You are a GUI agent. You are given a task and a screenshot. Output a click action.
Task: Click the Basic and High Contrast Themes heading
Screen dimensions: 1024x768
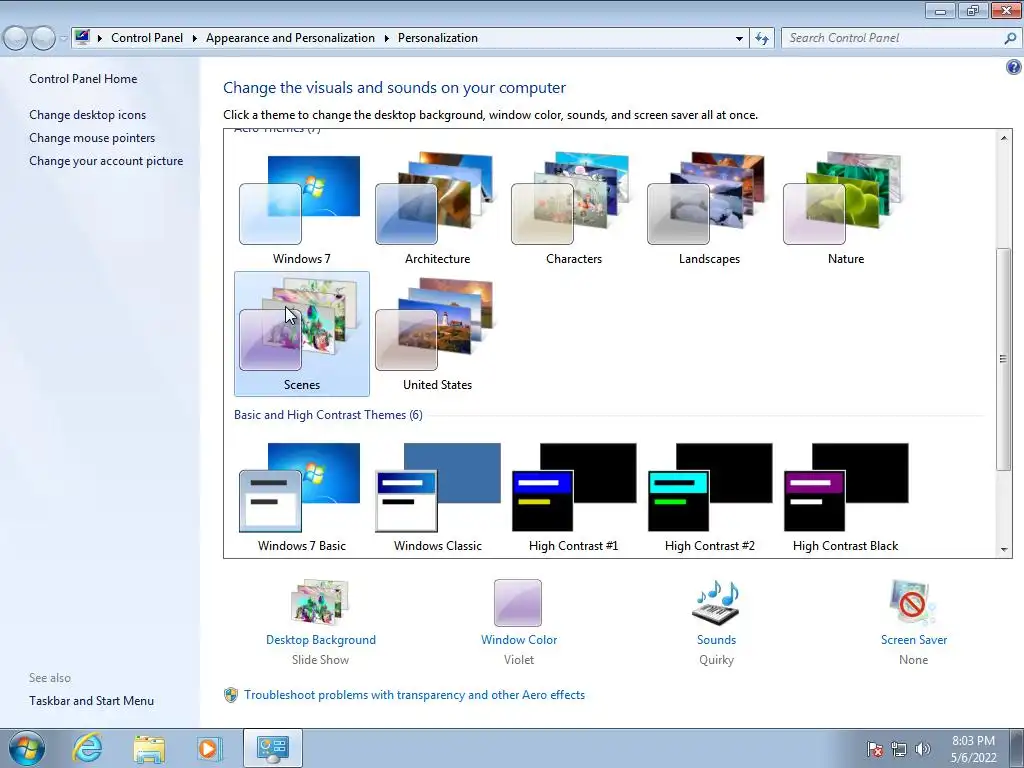coord(328,415)
